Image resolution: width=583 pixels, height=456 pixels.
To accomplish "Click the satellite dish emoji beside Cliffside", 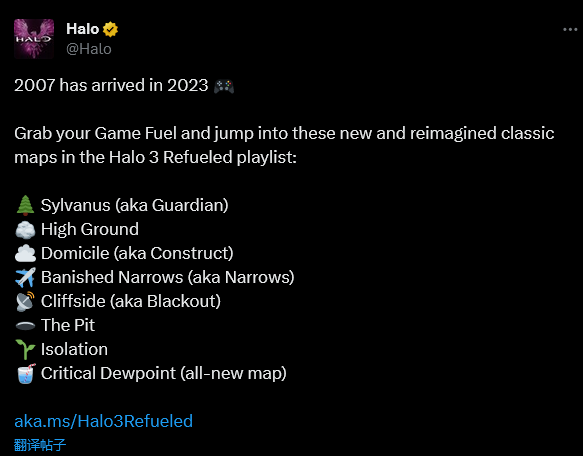I will [x=25, y=302].
